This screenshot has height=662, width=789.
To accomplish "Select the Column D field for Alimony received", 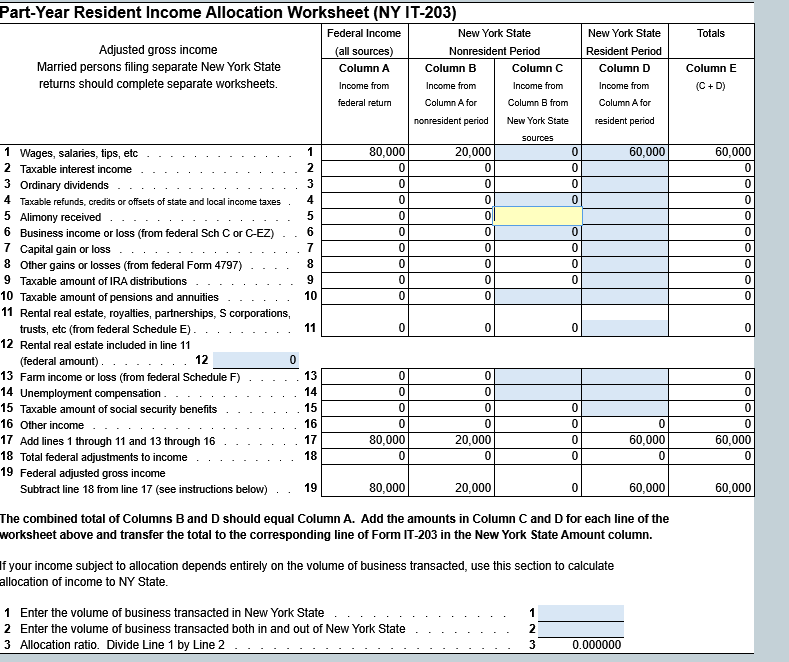I will [624, 216].
